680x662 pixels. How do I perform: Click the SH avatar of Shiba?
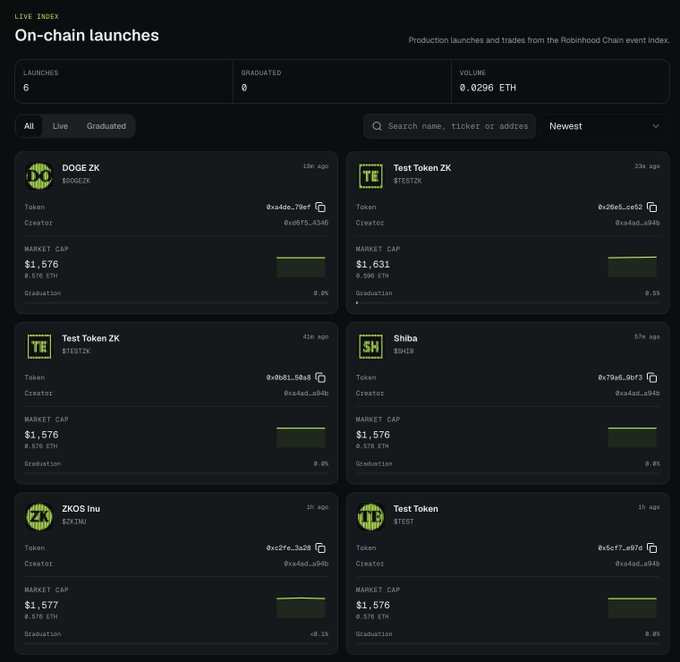coord(371,347)
